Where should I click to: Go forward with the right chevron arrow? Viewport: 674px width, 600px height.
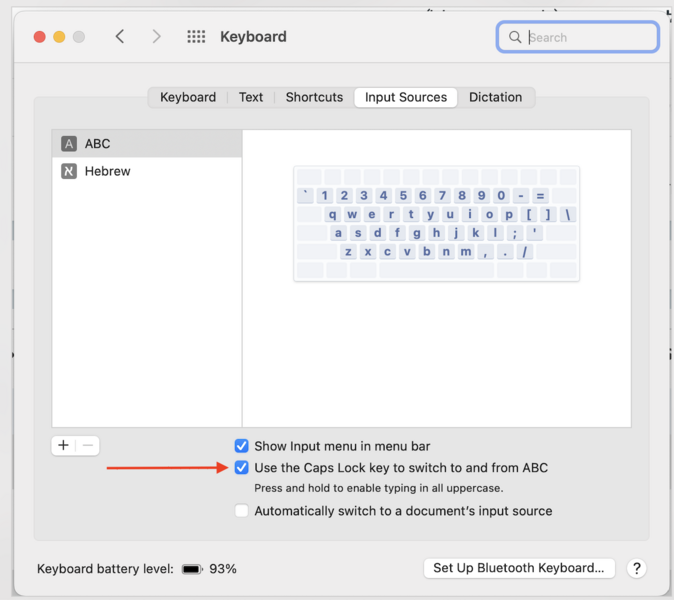(156, 37)
